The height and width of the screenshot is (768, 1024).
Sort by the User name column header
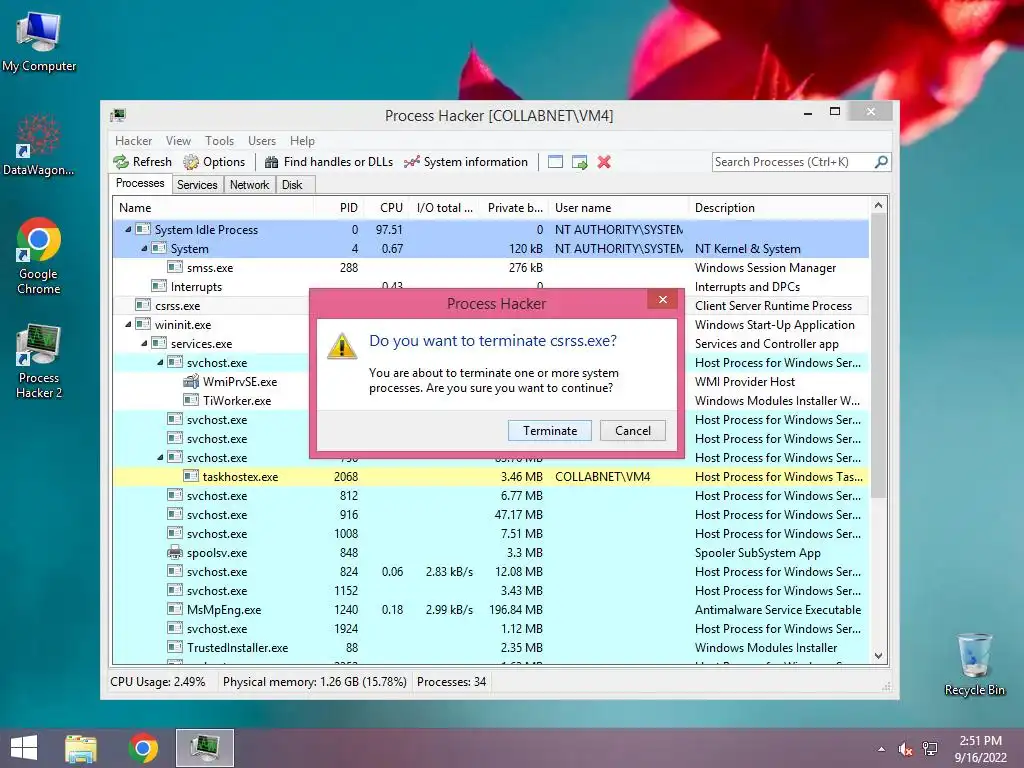pyautogui.click(x=618, y=208)
